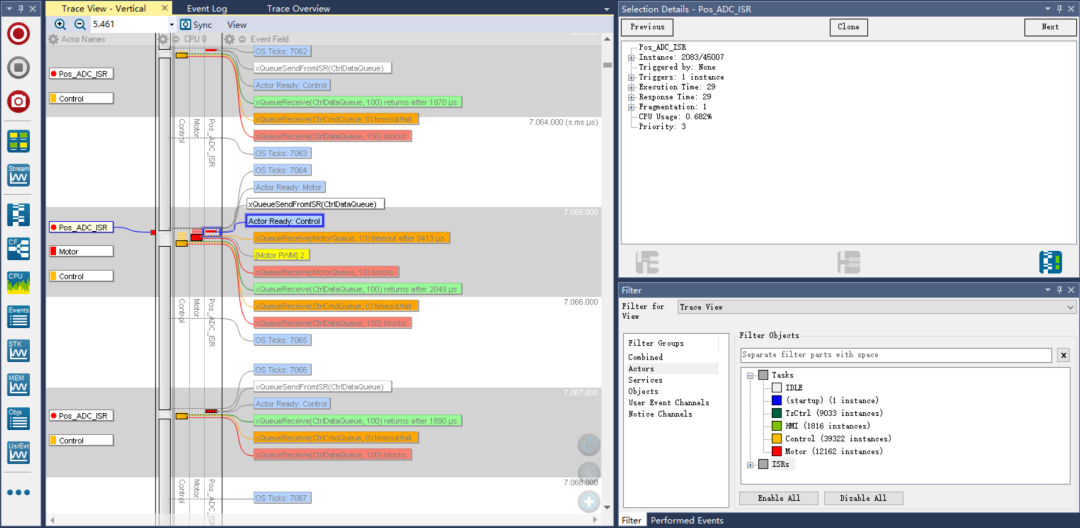Select the User Event Channels filter group
The image size is (1080, 528).
pyautogui.click(x=669, y=403)
